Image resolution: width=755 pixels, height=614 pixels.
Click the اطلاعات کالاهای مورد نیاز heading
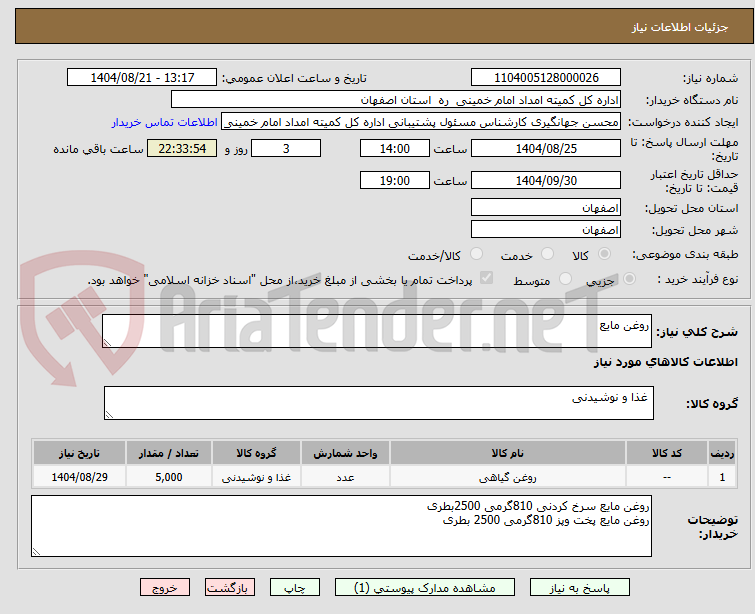665,362
